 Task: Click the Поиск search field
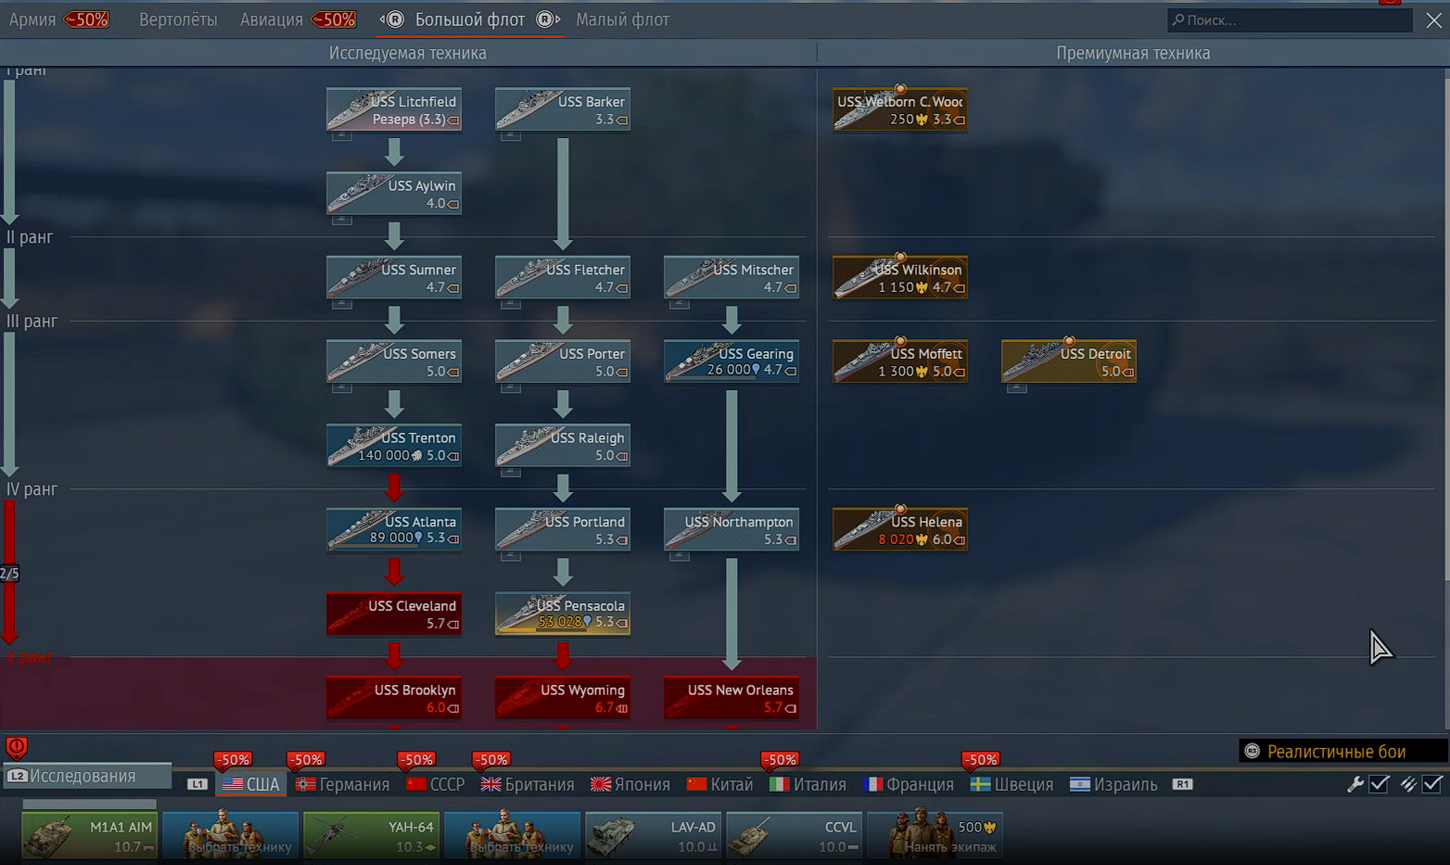(1289, 20)
